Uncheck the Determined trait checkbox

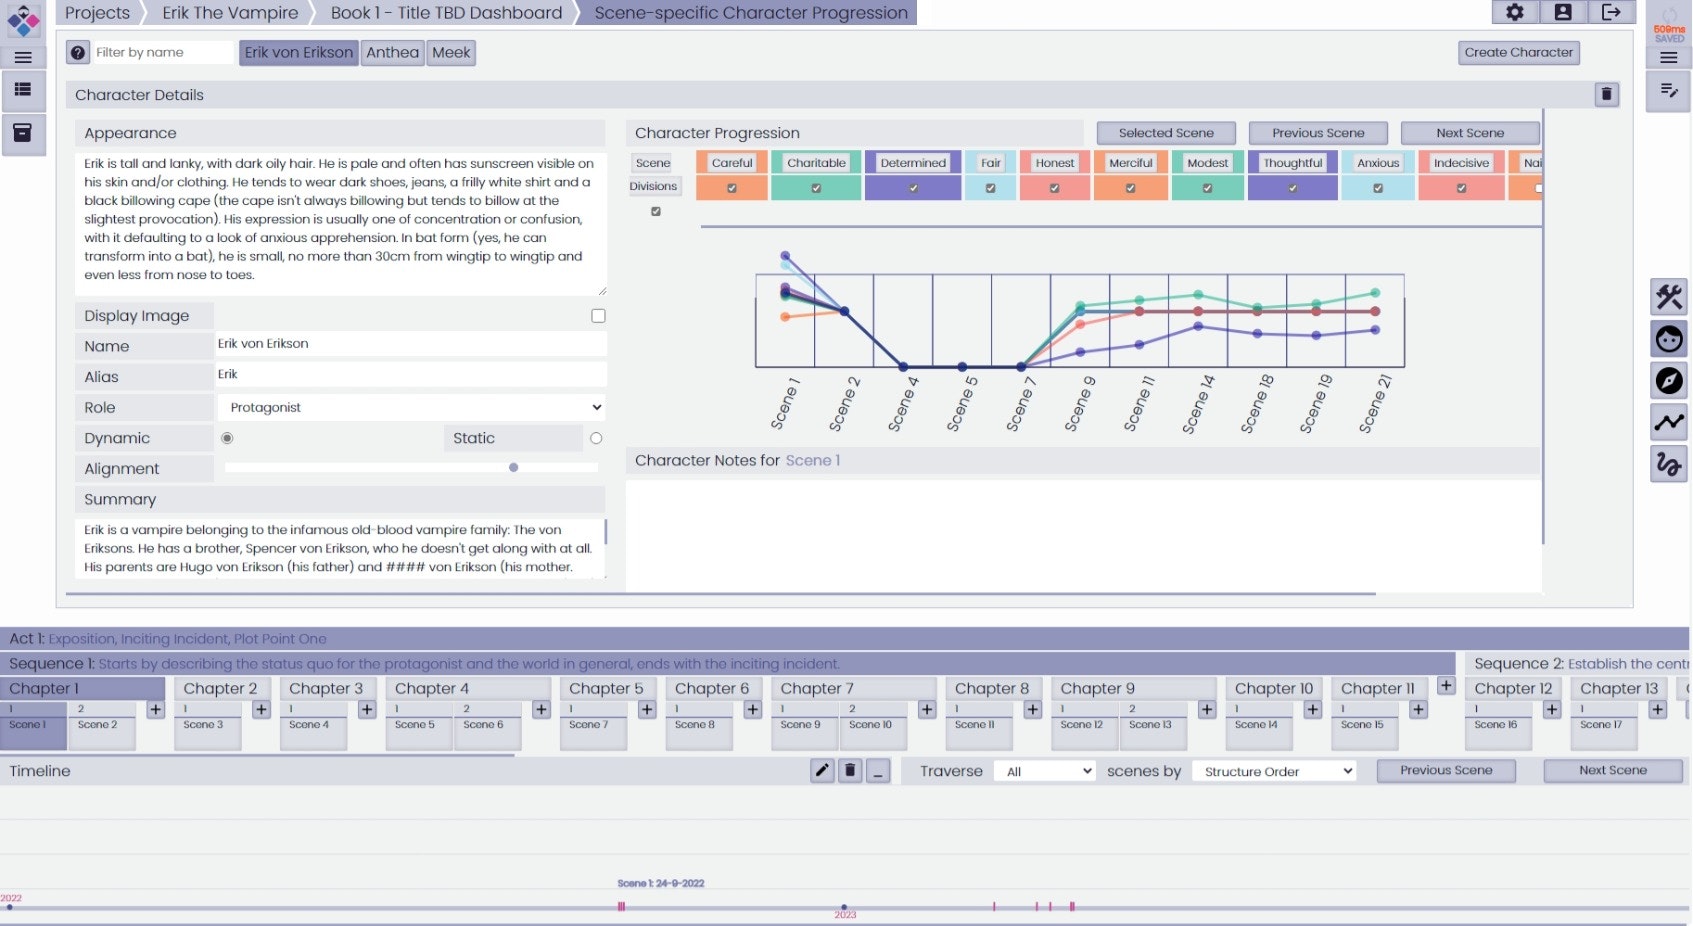[913, 188]
